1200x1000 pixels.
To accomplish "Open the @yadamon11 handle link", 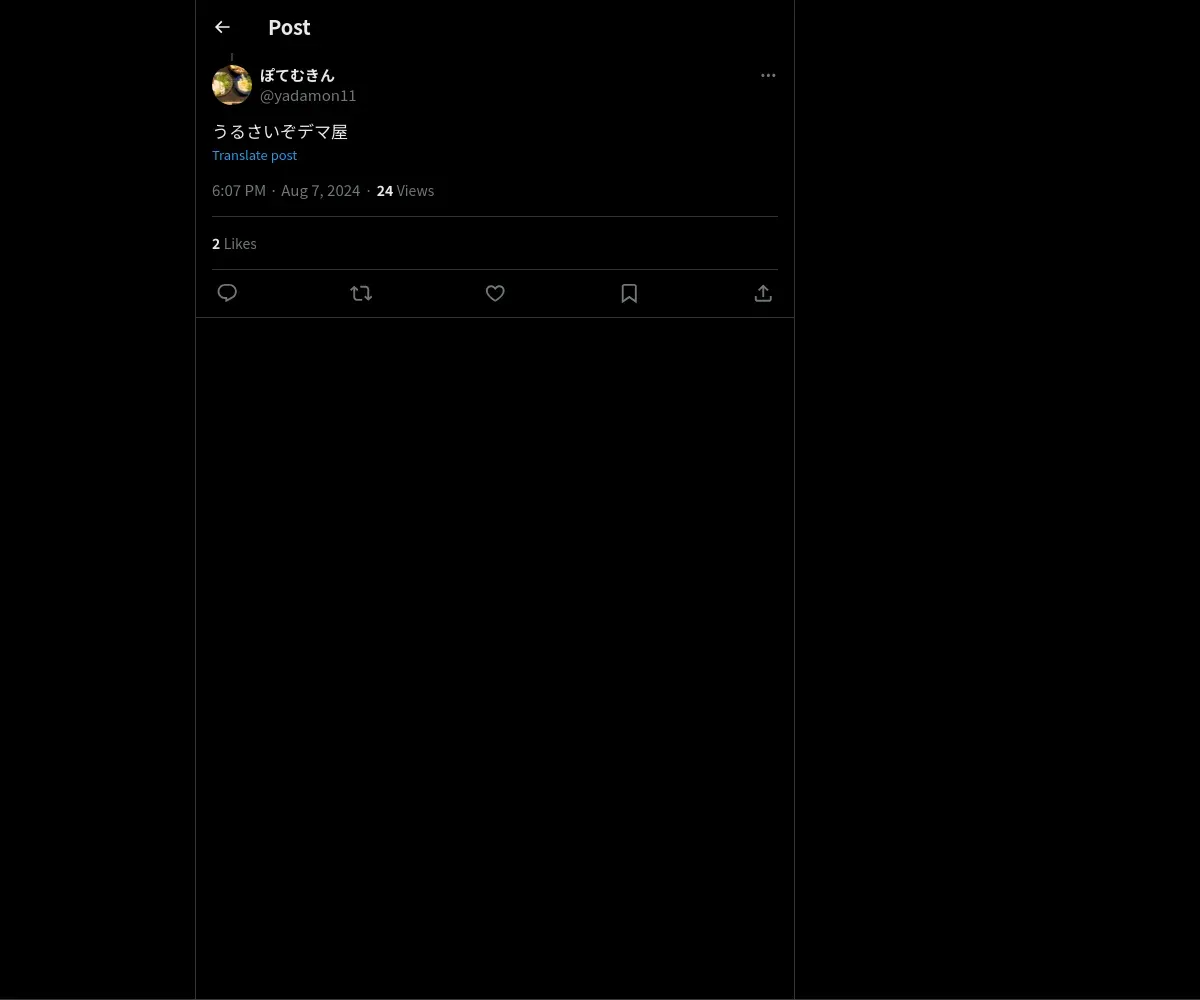I will pos(308,95).
